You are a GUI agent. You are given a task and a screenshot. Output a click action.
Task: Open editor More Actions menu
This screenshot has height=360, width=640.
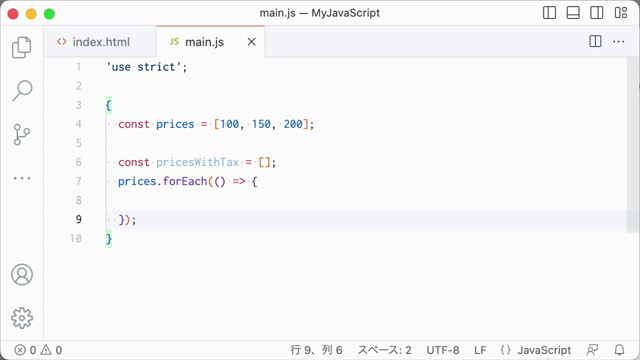[618, 42]
